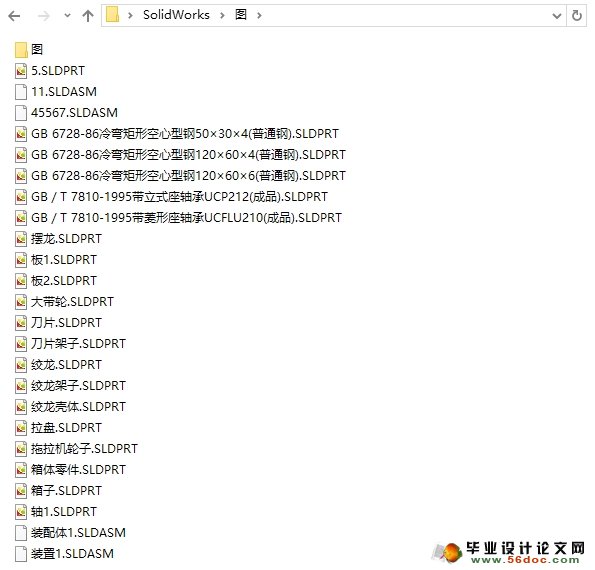Click icon of UCFLU210 bearing file
Screen dimensions: 595x570
[21, 218]
